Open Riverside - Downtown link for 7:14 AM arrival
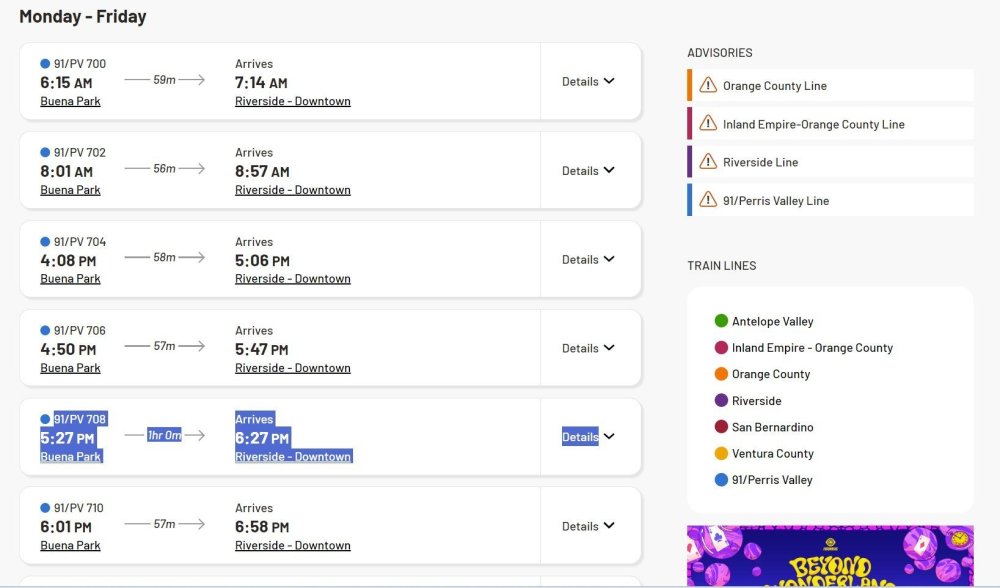 click(x=292, y=101)
